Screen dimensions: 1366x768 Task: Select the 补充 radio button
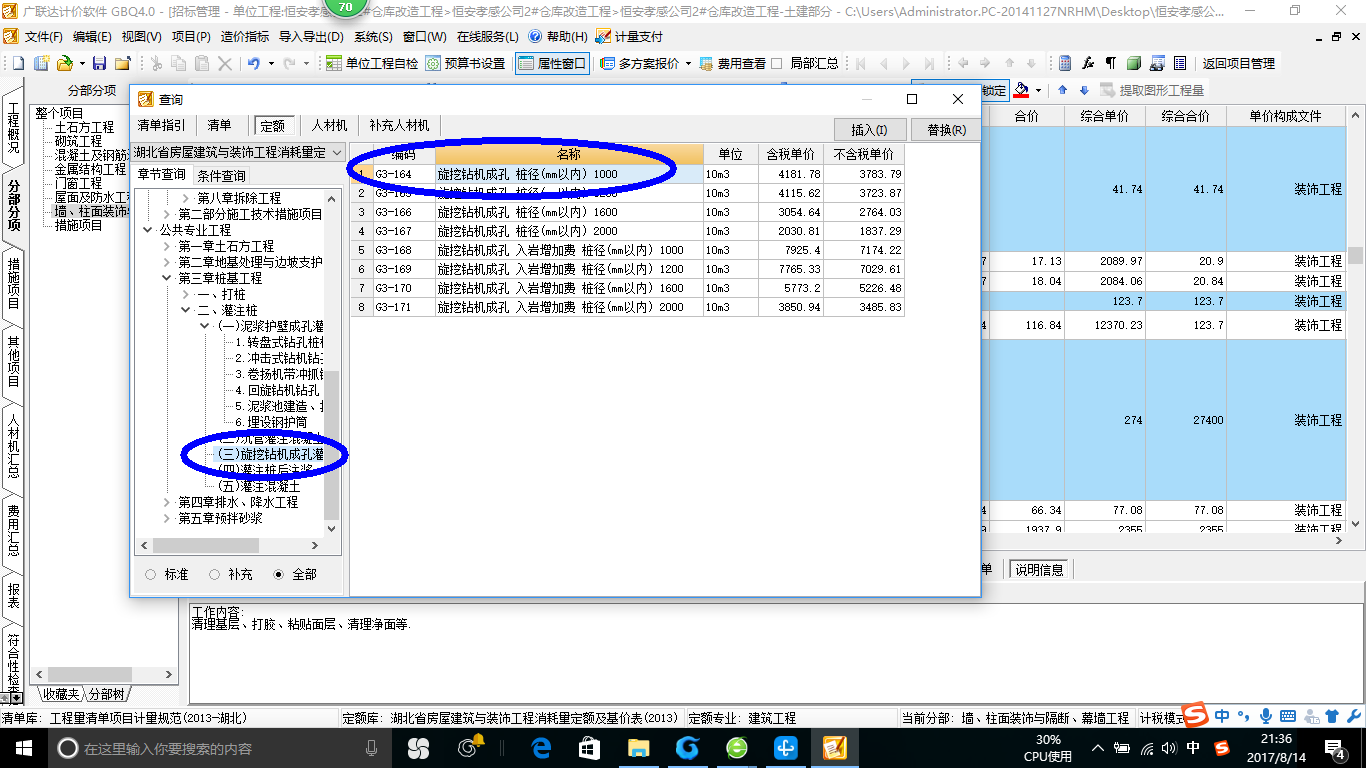(214, 574)
